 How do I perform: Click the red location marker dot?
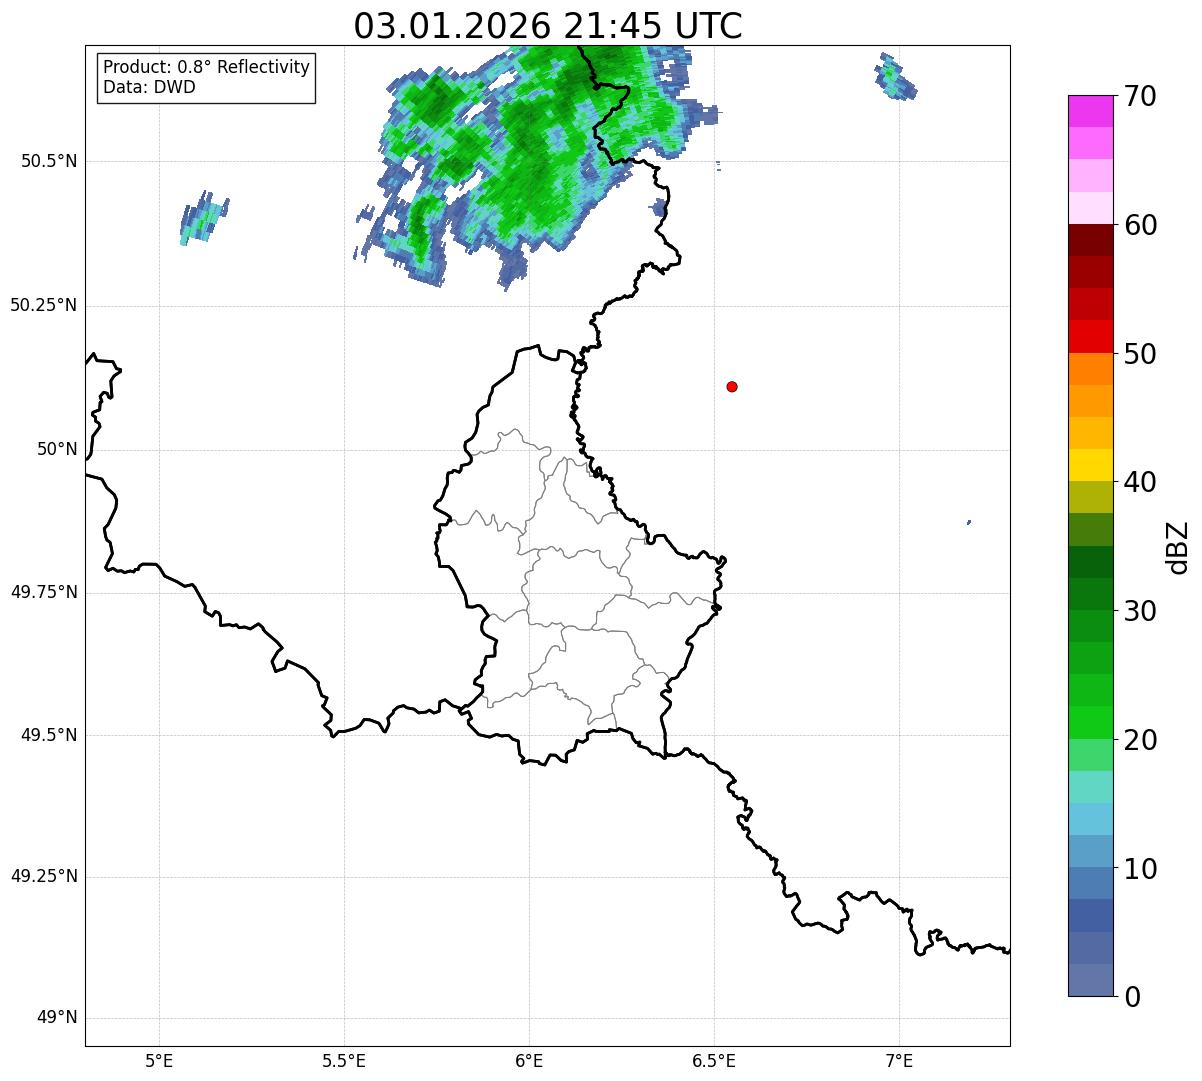point(732,386)
